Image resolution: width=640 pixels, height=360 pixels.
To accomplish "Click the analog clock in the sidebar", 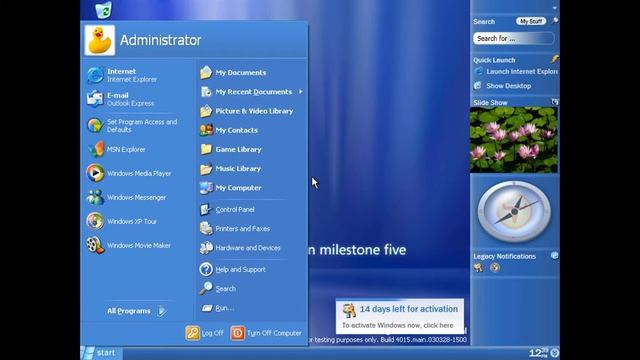I will coord(514,211).
